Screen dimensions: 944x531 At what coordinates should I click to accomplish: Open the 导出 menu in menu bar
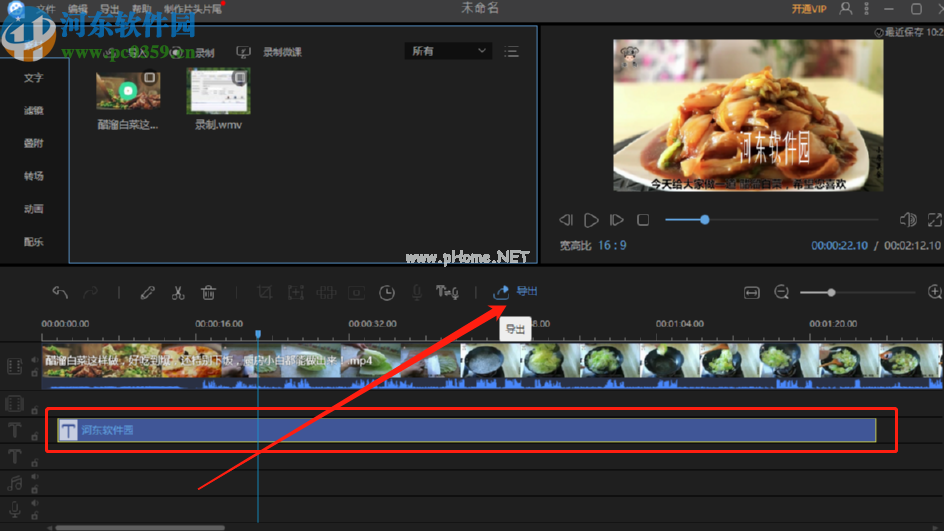click(x=110, y=9)
